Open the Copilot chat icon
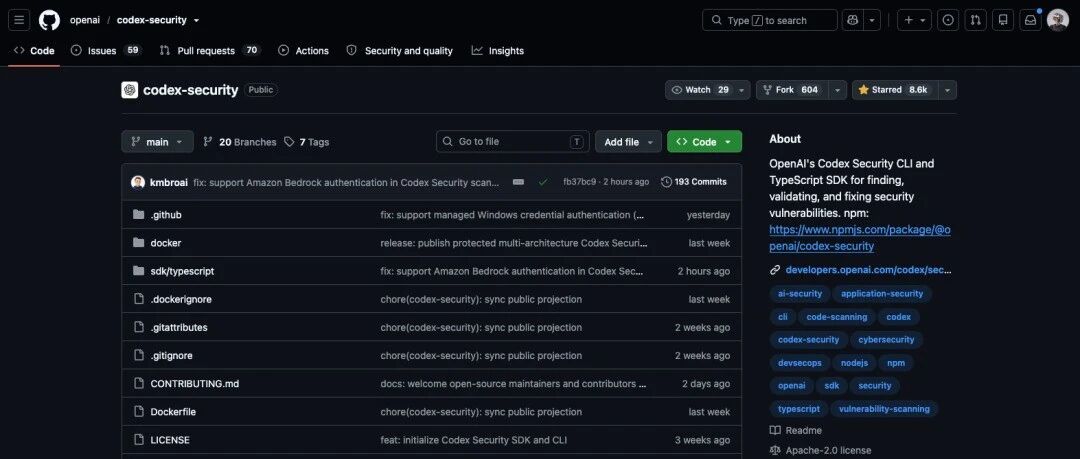 pos(852,20)
